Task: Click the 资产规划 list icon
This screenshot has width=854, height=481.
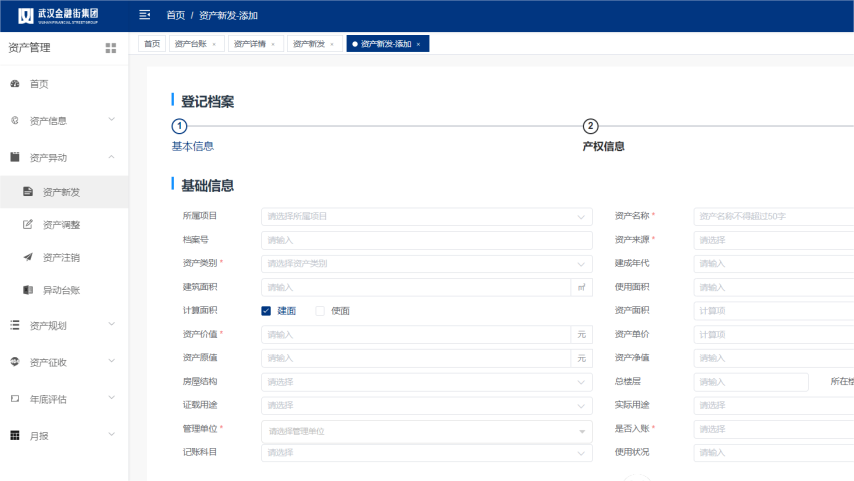Action: coord(15,325)
